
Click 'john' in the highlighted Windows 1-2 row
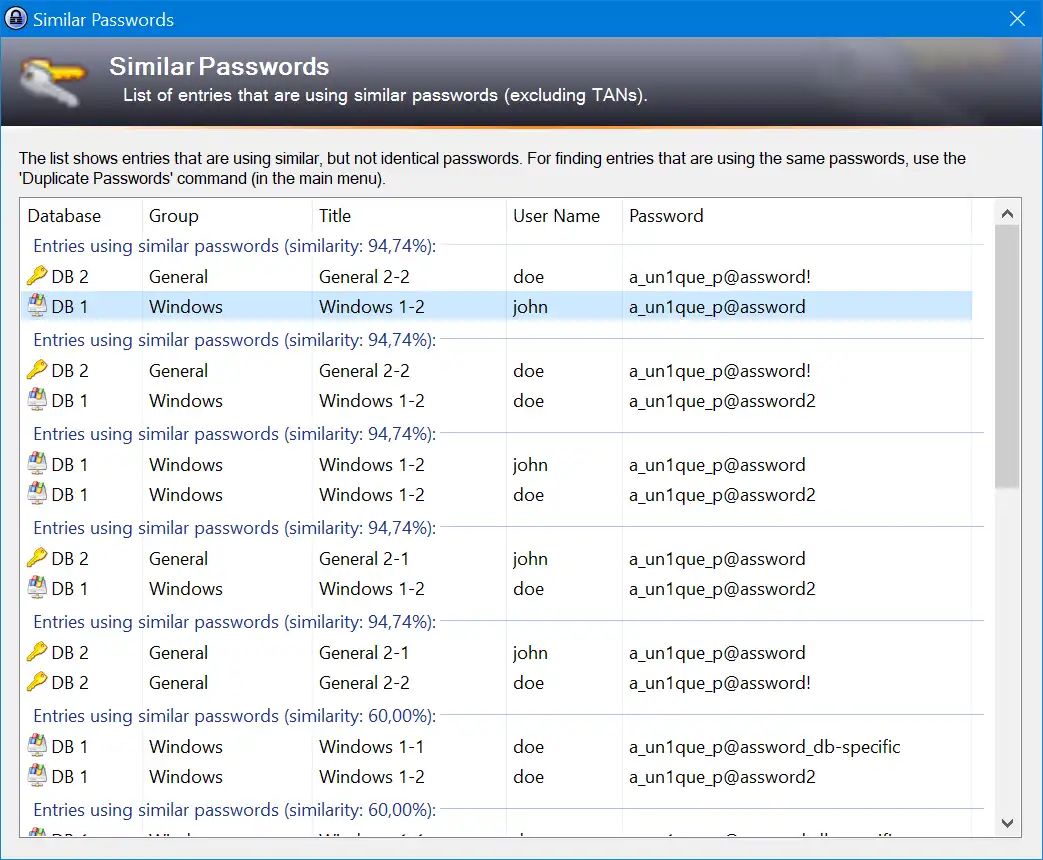530,307
